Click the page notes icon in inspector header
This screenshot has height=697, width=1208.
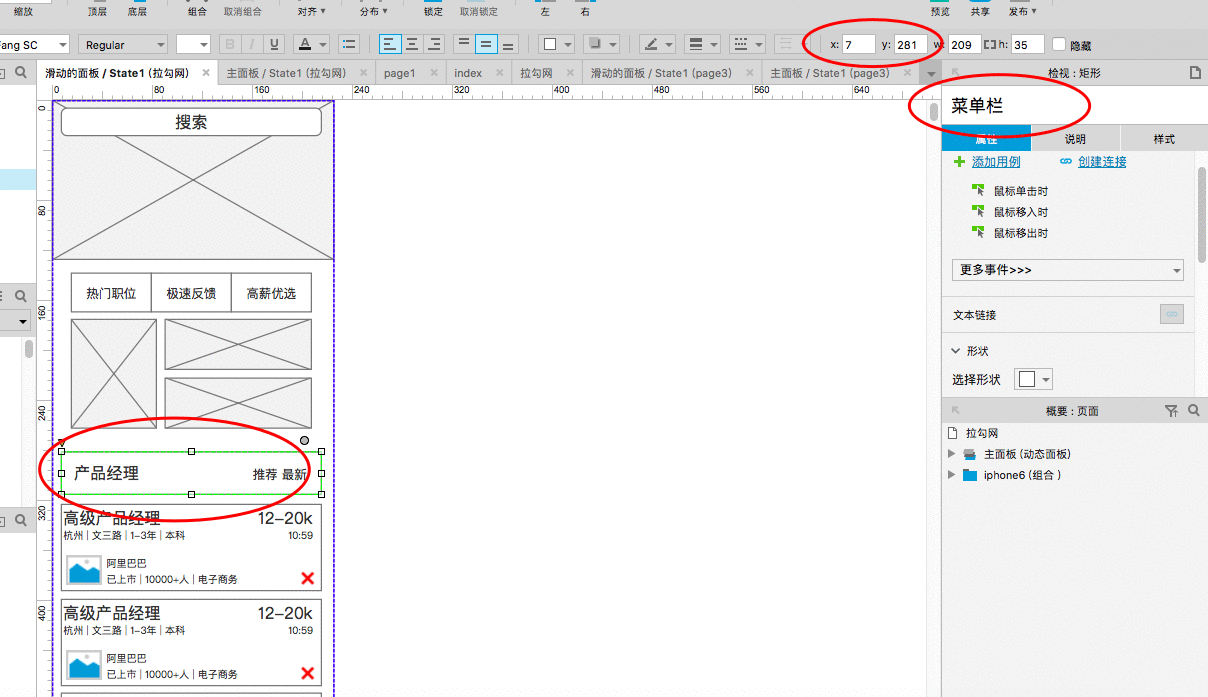pos(1194,73)
